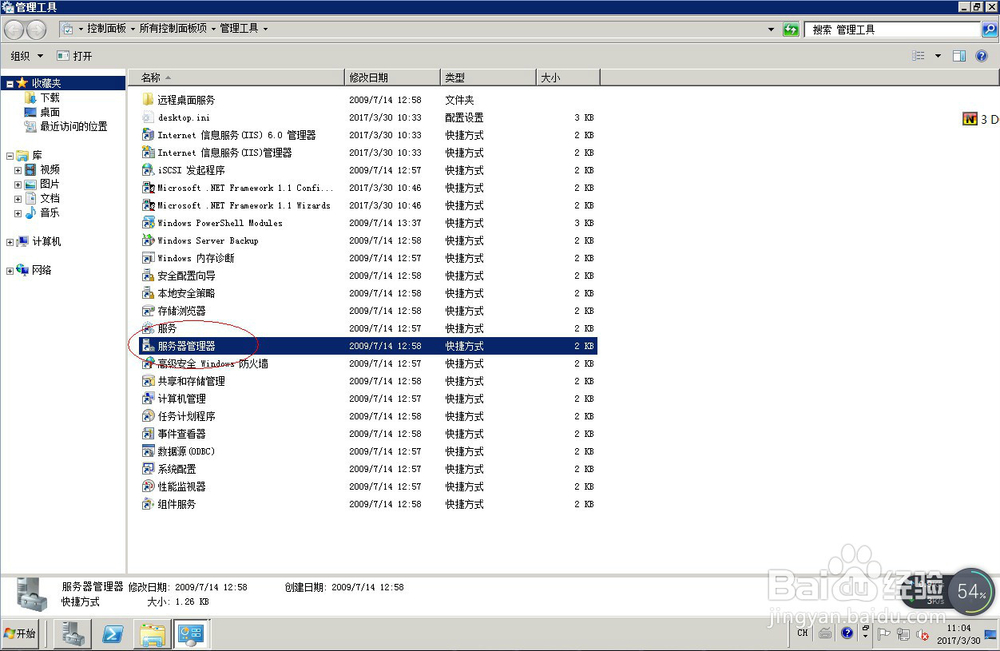Select the 本地安全策略 icon
The height and width of the screenshot is (651, 1000).
tap(148, 293)
